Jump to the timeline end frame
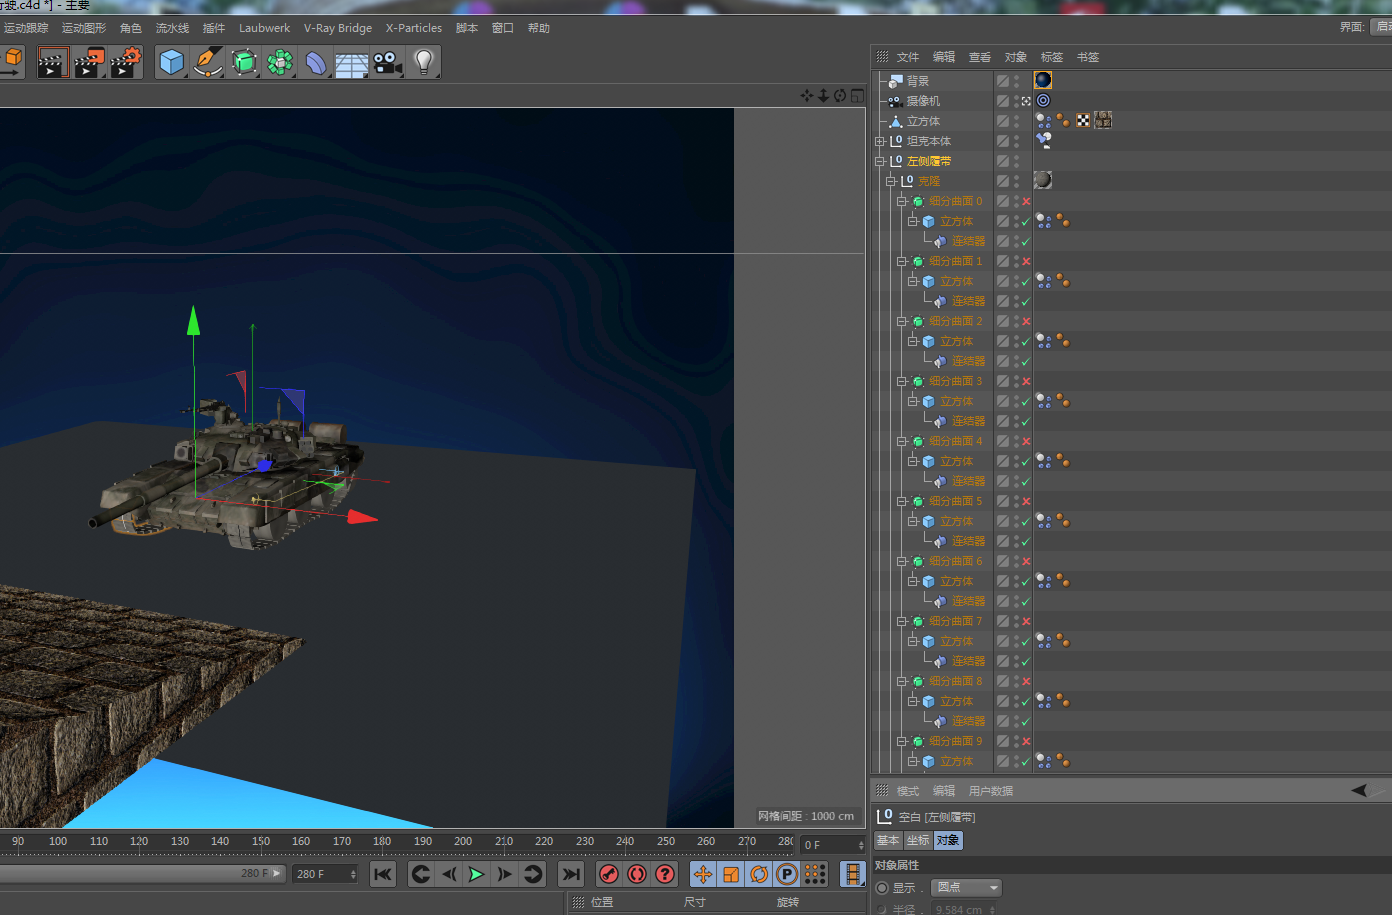The image size is (1392, 915). pos(571,874)
